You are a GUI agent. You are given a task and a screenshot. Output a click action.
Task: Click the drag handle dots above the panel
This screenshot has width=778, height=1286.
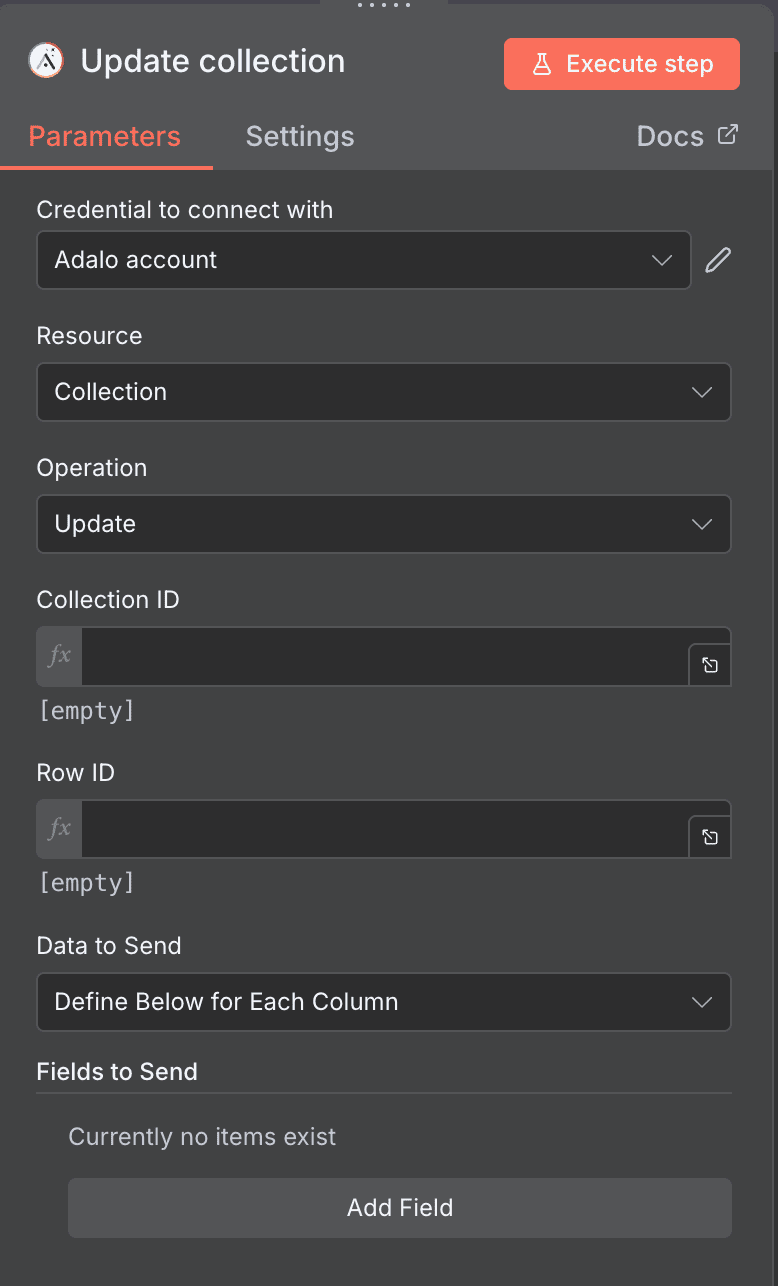click(384, 6)
